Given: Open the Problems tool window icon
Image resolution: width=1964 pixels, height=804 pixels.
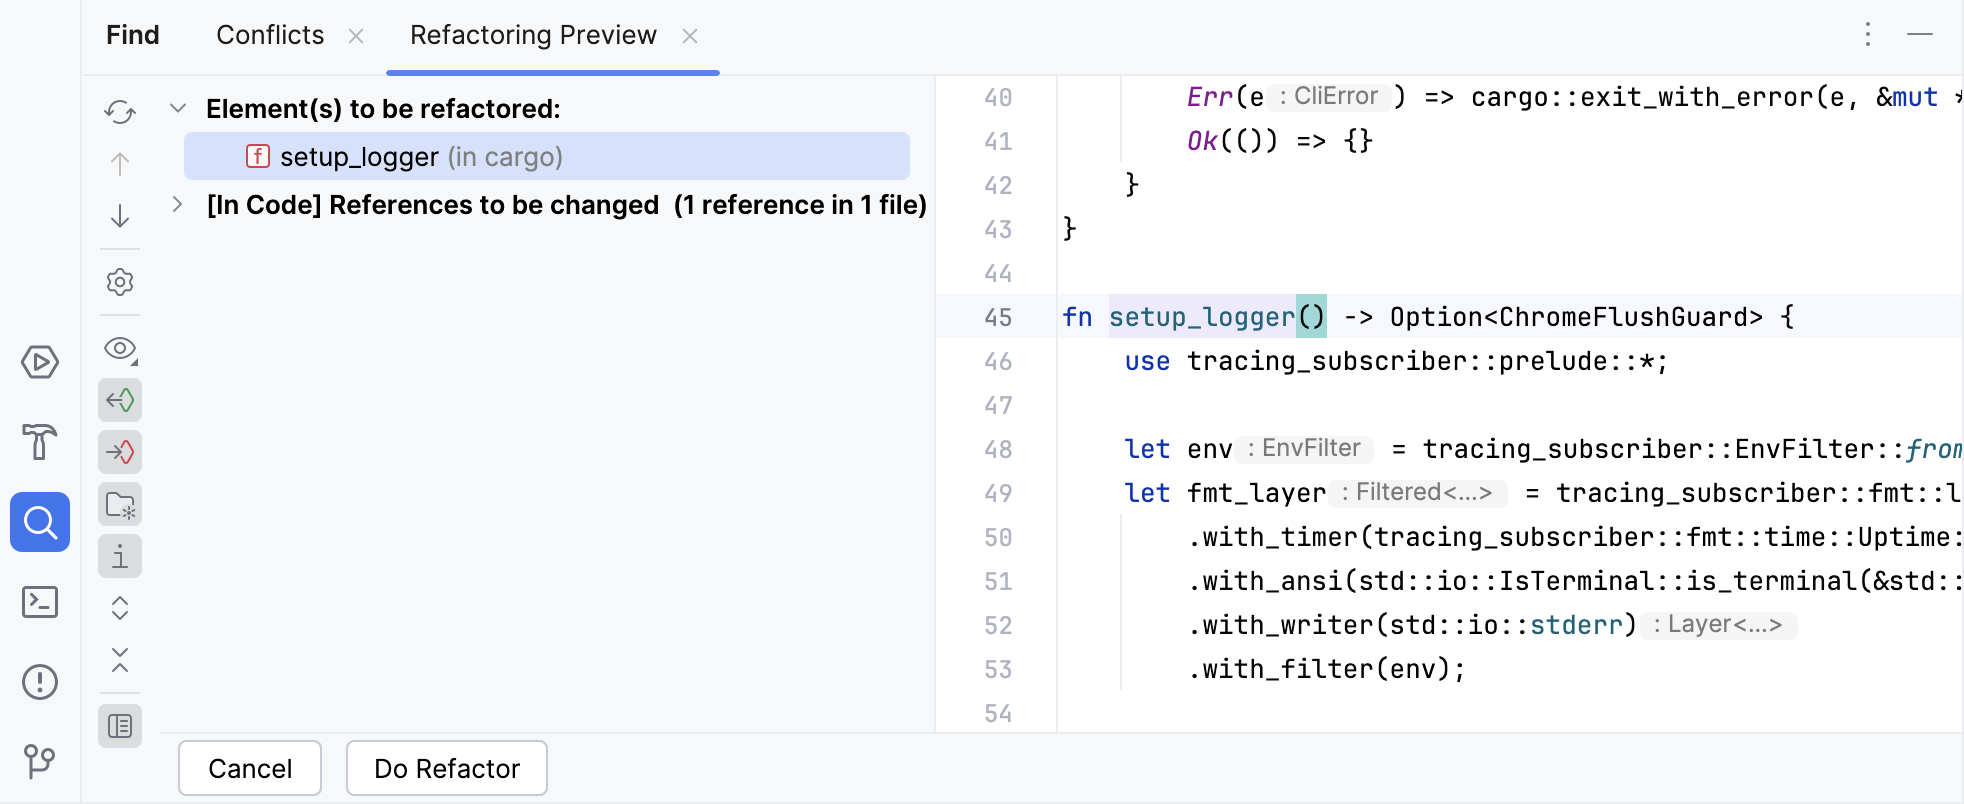Looking at the screenshot, I should [x=40, y=682].
